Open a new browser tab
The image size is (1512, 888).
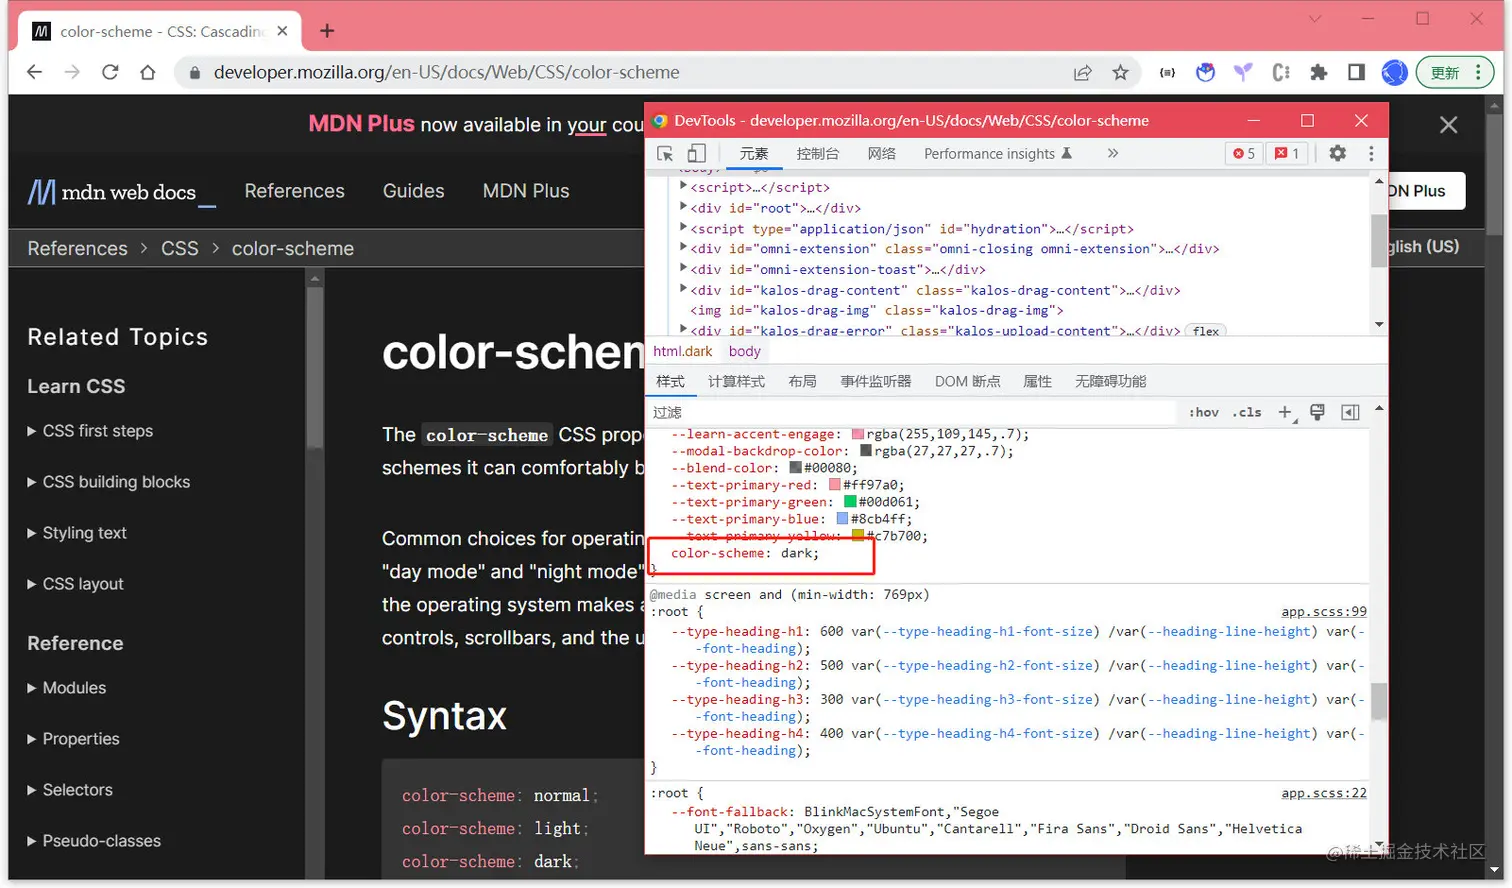pyautogui.click(x=327, y=31)
